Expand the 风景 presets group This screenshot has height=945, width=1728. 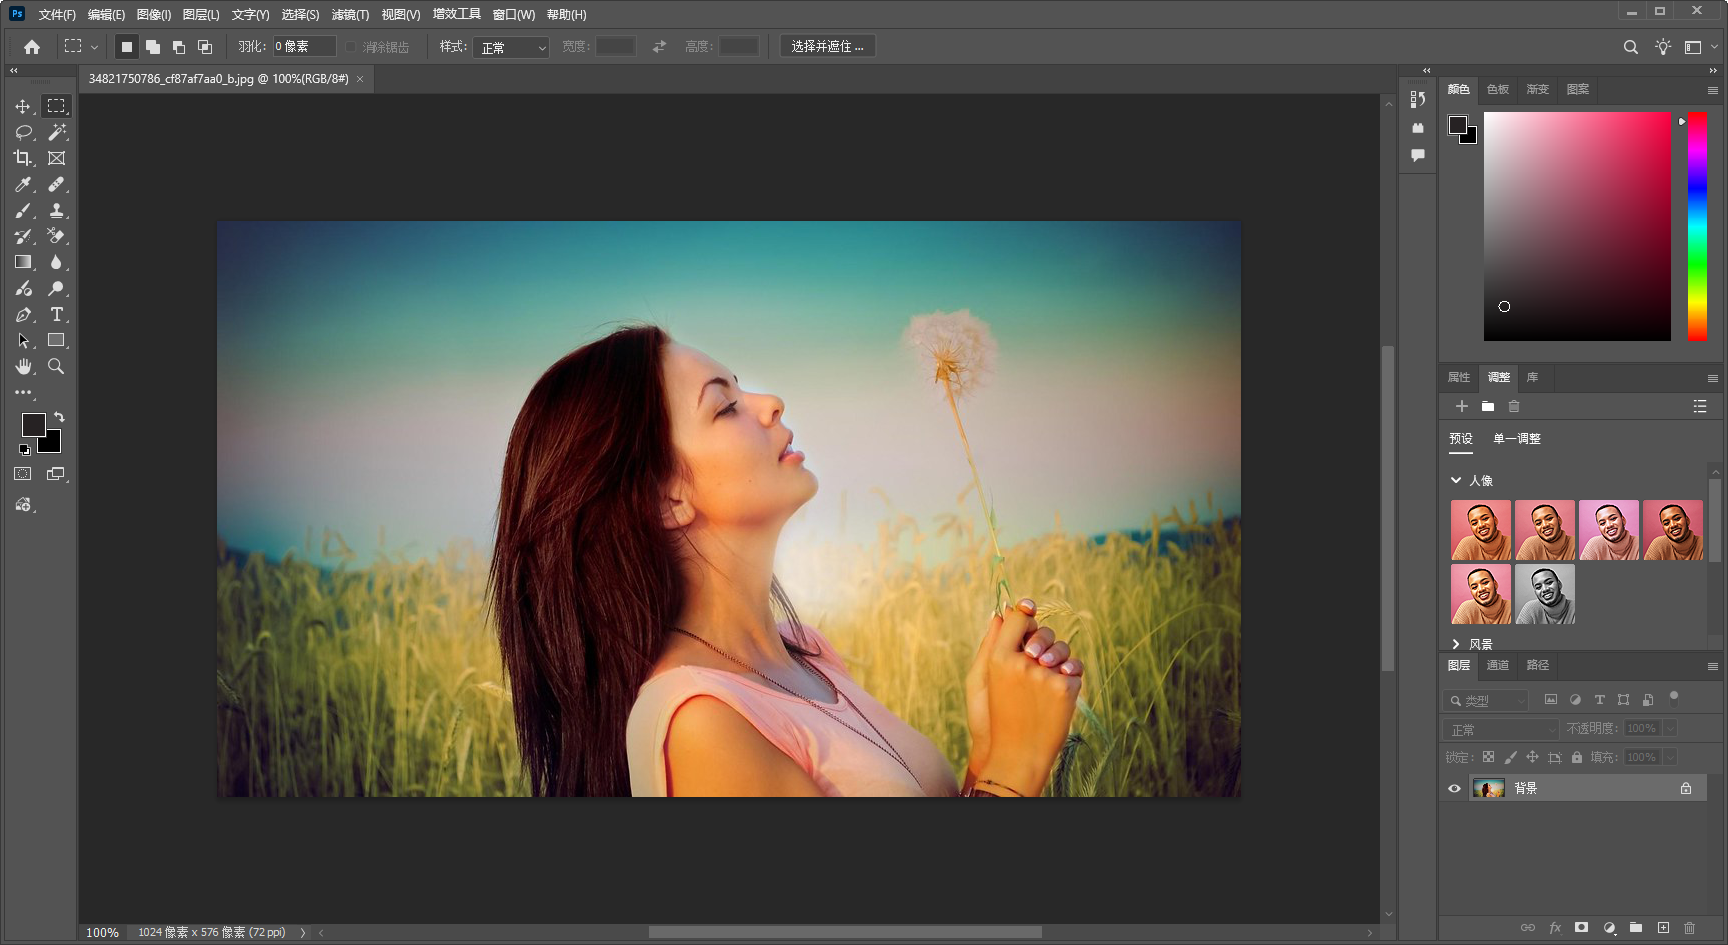pos(1456,644)
